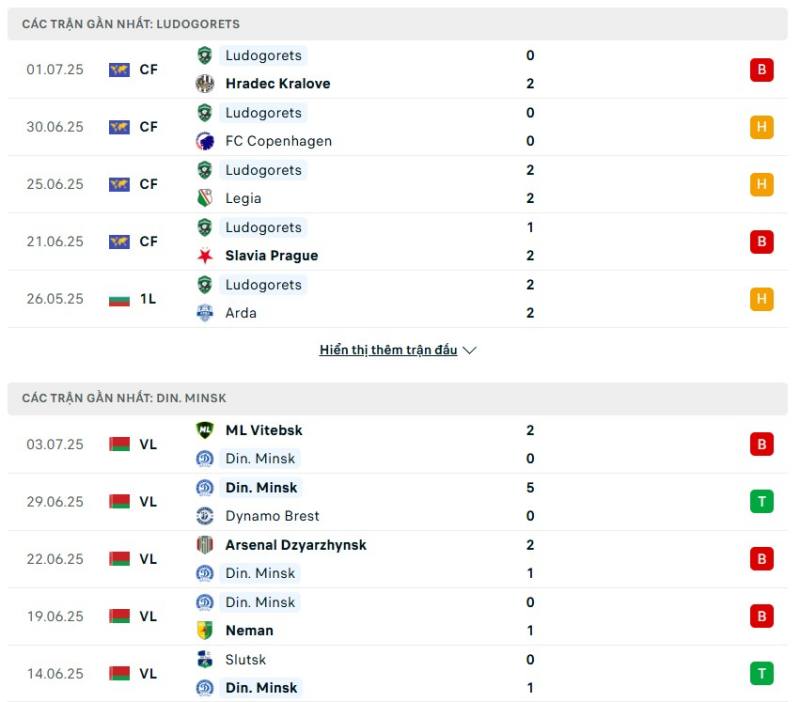Click the CF competition flag for 01.07.25
This screenshot has height=702, width=800.
coord(121,70)
